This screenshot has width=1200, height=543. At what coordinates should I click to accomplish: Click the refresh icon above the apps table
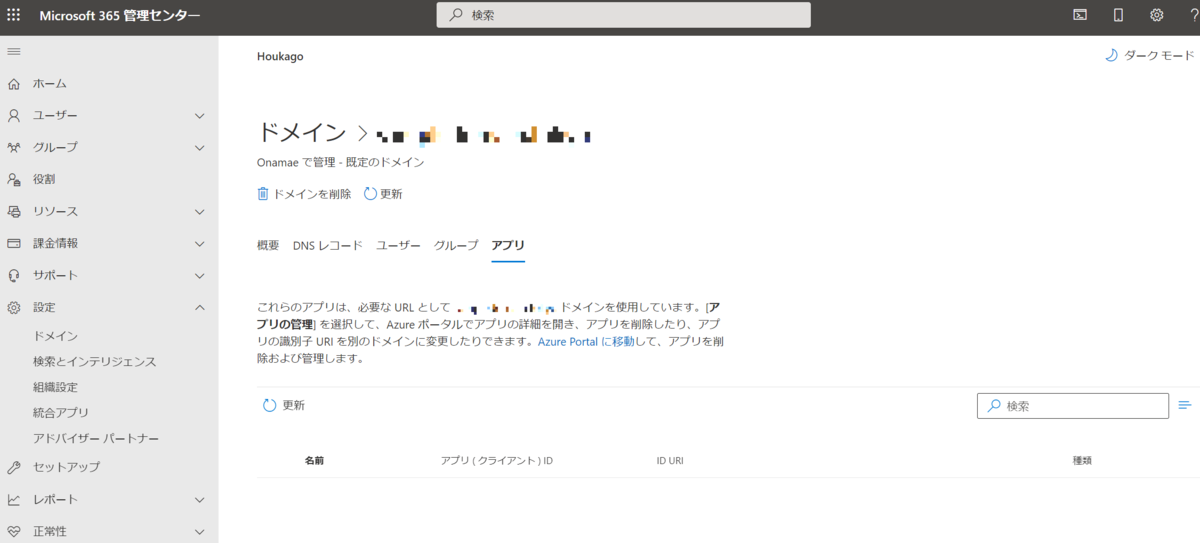269,406
